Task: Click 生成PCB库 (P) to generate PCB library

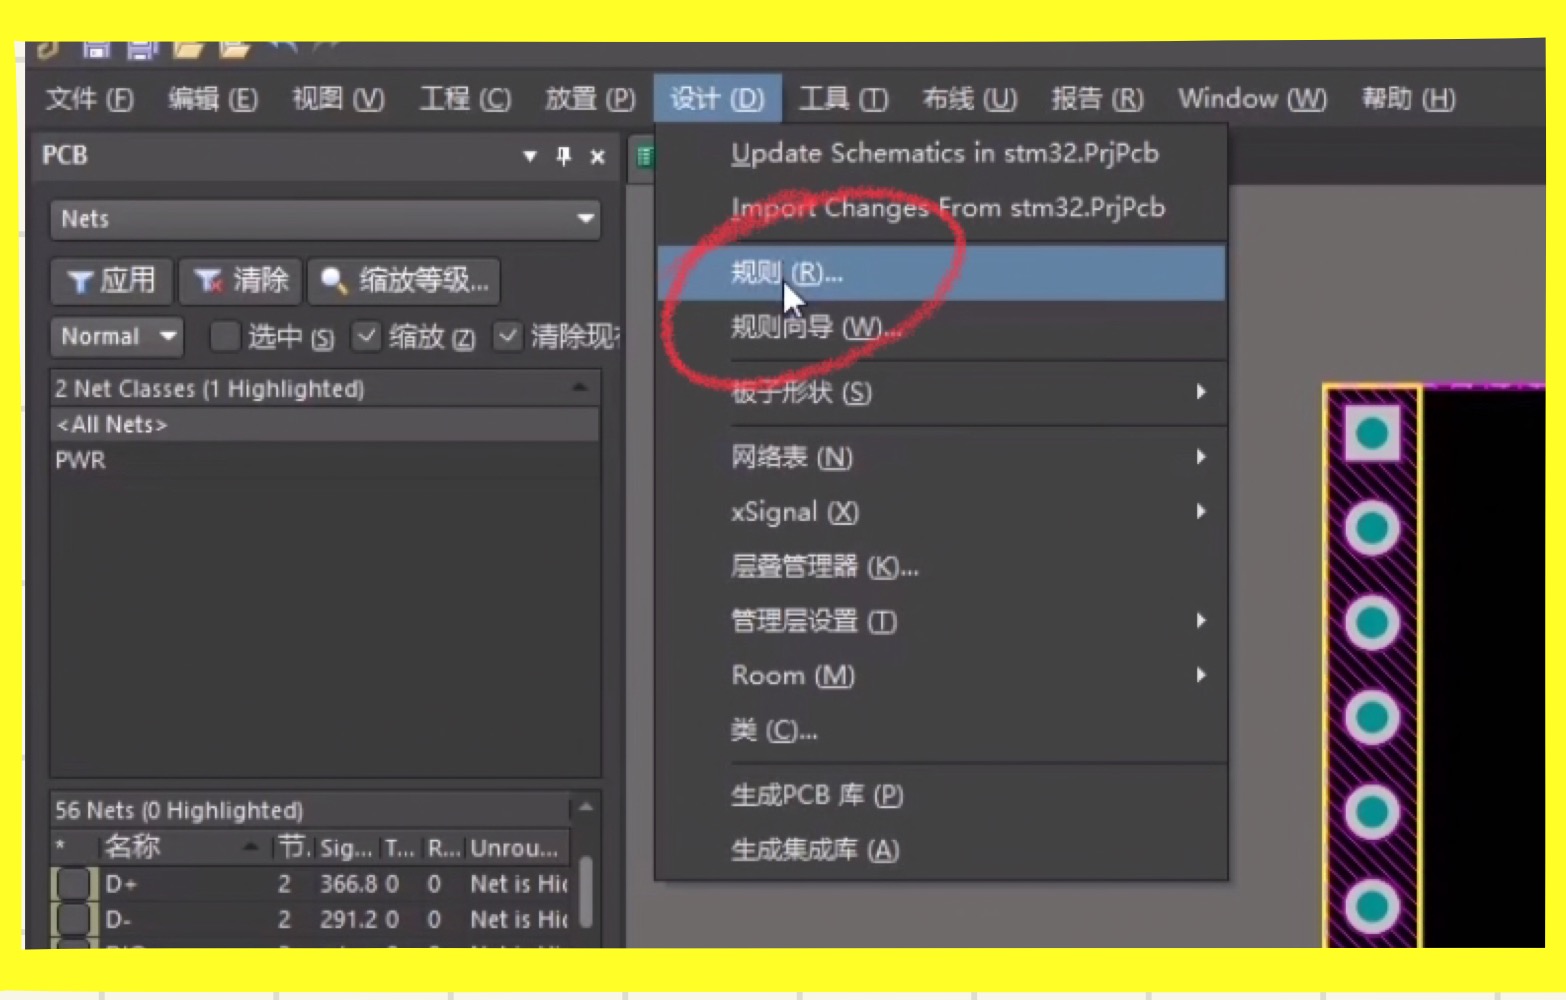Action: [x=815, y=795]
